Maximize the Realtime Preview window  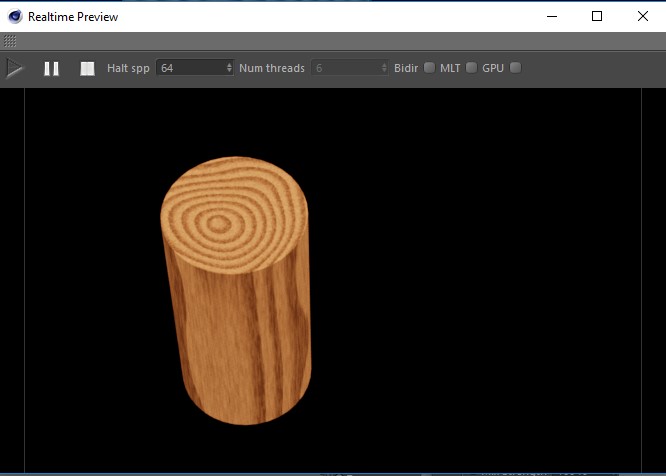tap(597, 16)
